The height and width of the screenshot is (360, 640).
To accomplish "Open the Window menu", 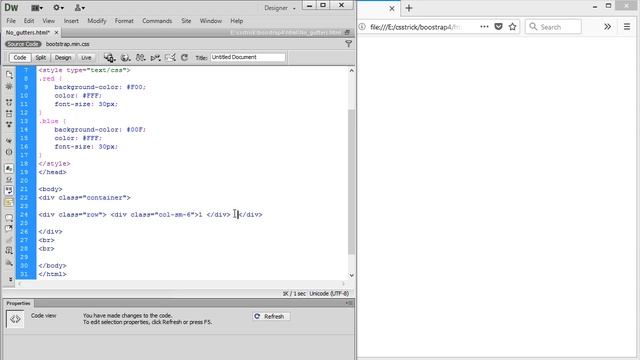I will coord(211,21).
